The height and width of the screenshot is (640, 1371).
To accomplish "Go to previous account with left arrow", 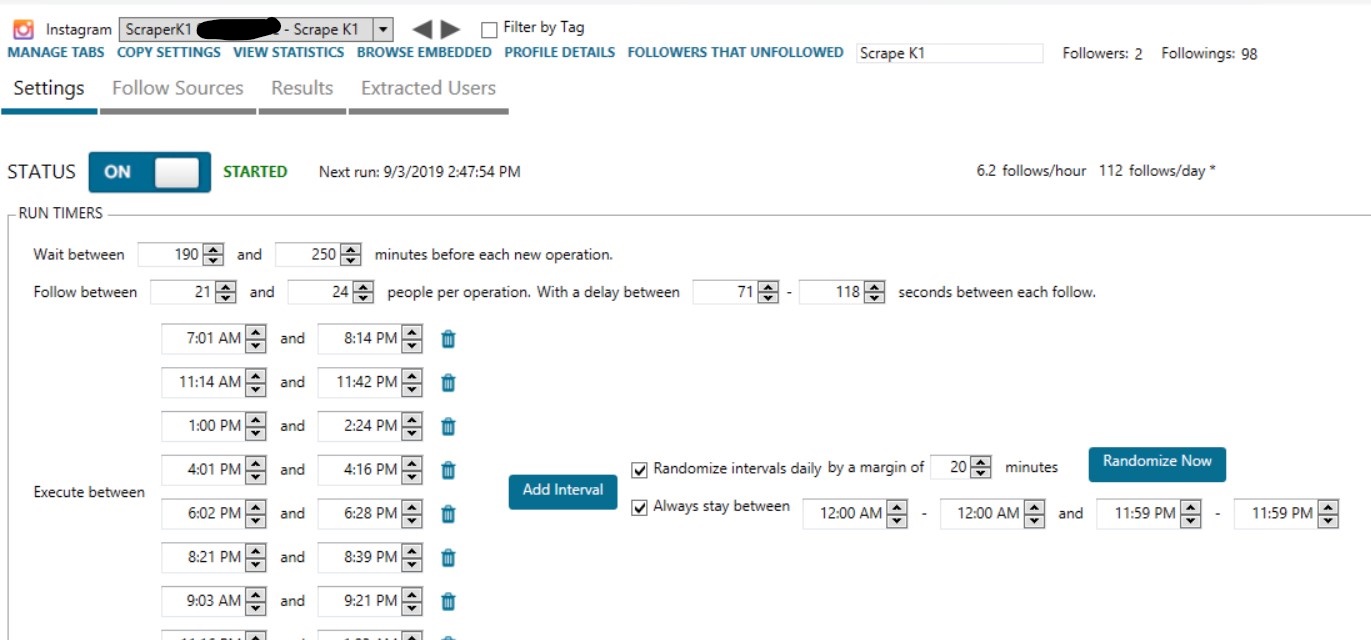I will (423, 30).
